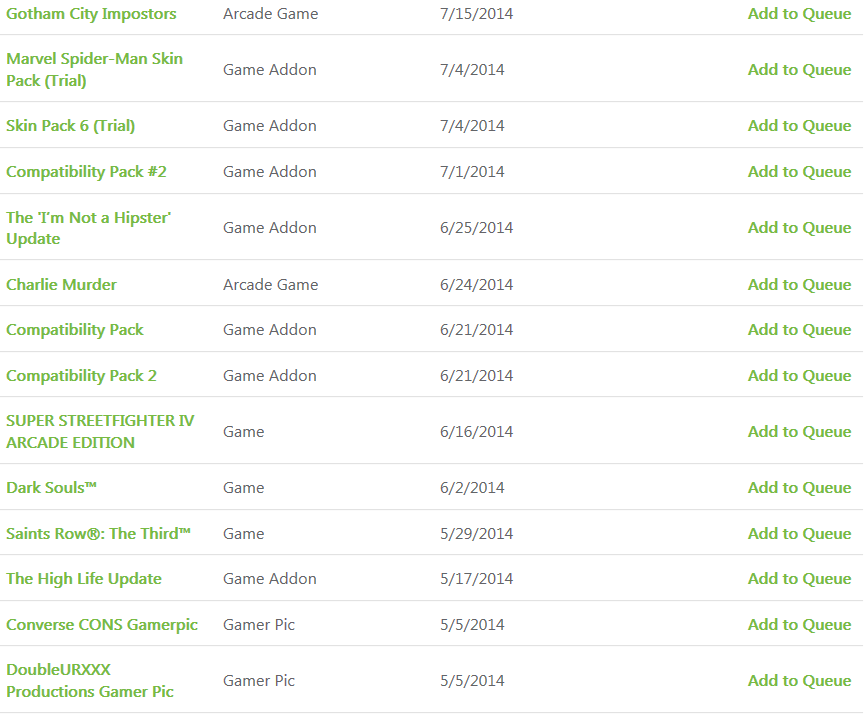Add Converse CONS Gamerpic to queue
This screenshot has width=865, height=714.
pyautogui.click(x=799, y=625)
